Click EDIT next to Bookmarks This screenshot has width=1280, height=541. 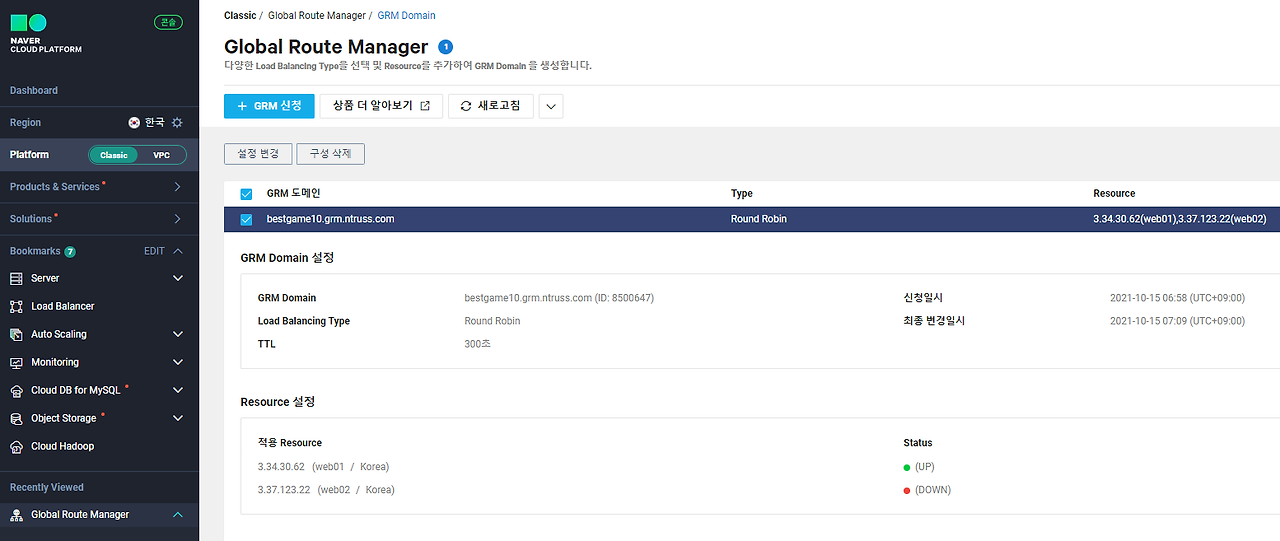click(x=154, y=251)
